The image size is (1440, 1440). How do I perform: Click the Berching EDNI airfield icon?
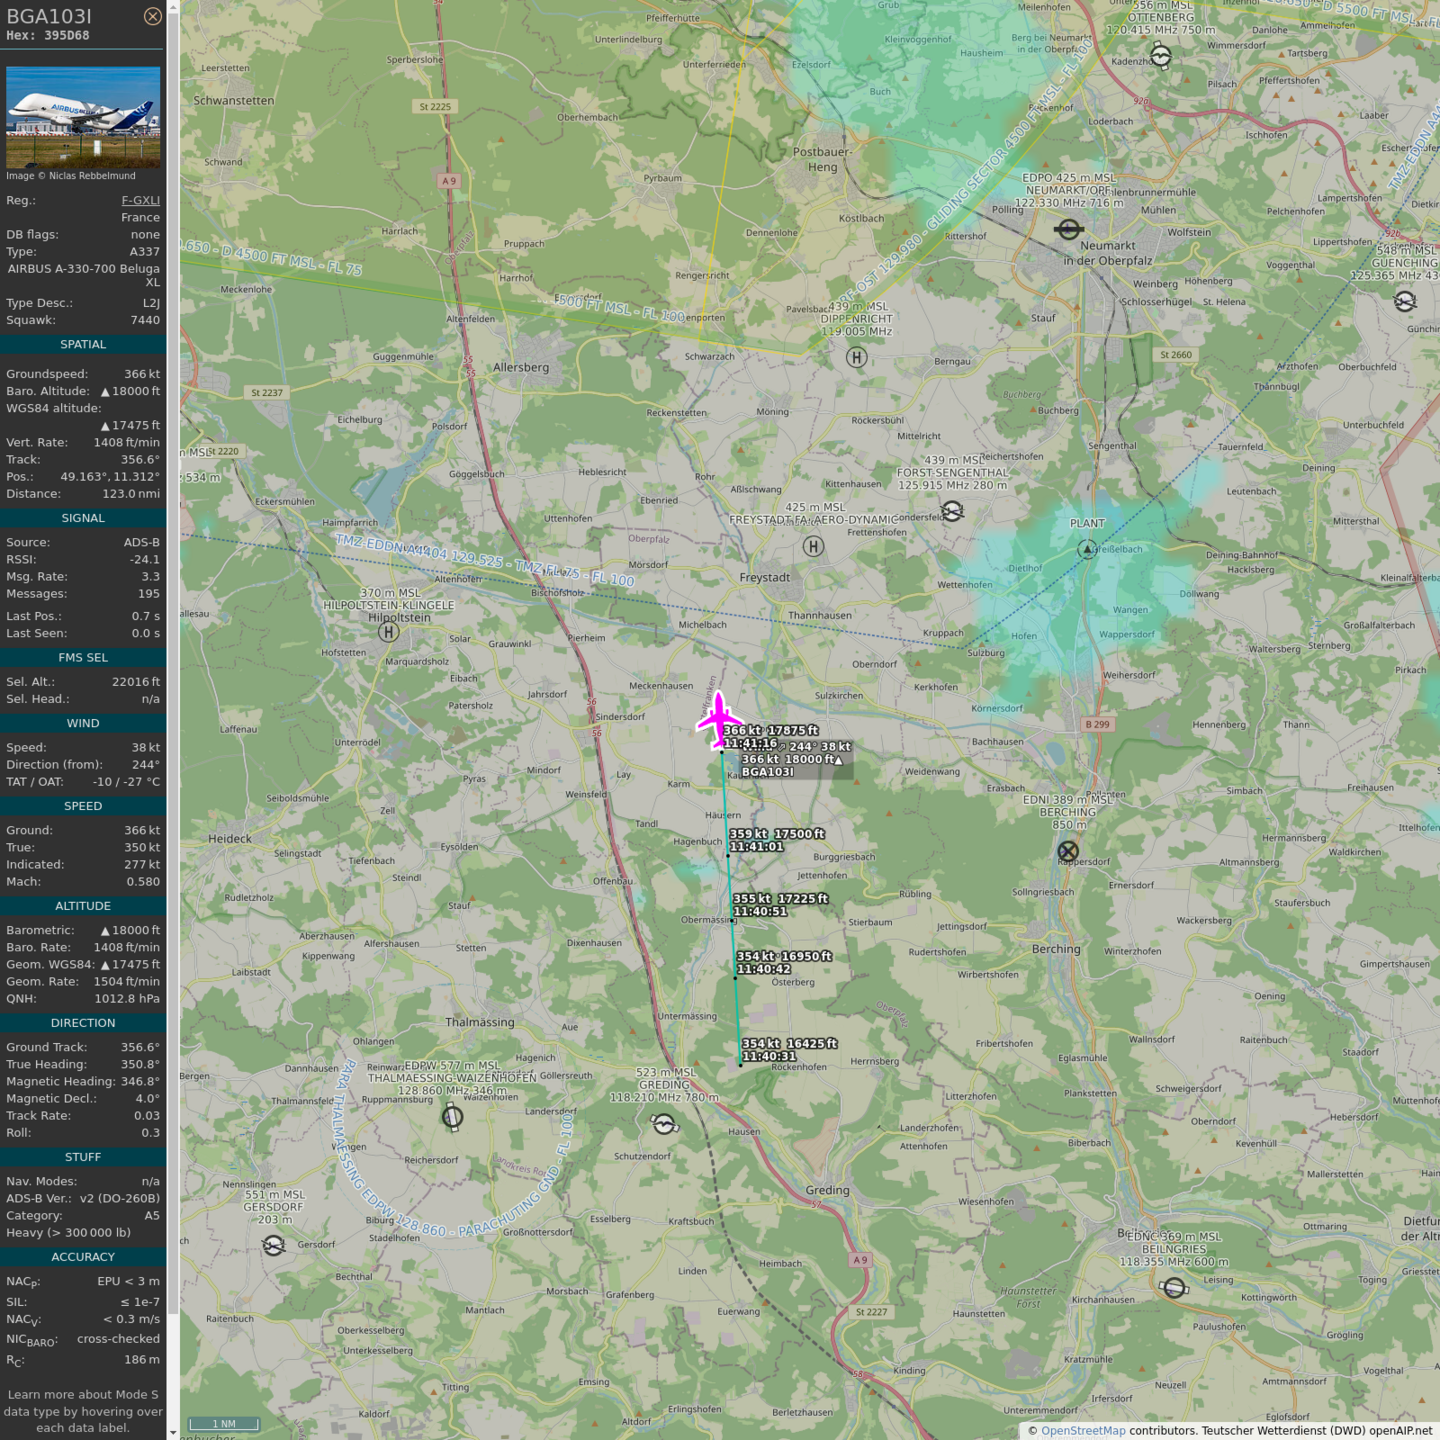[1068, 852]
